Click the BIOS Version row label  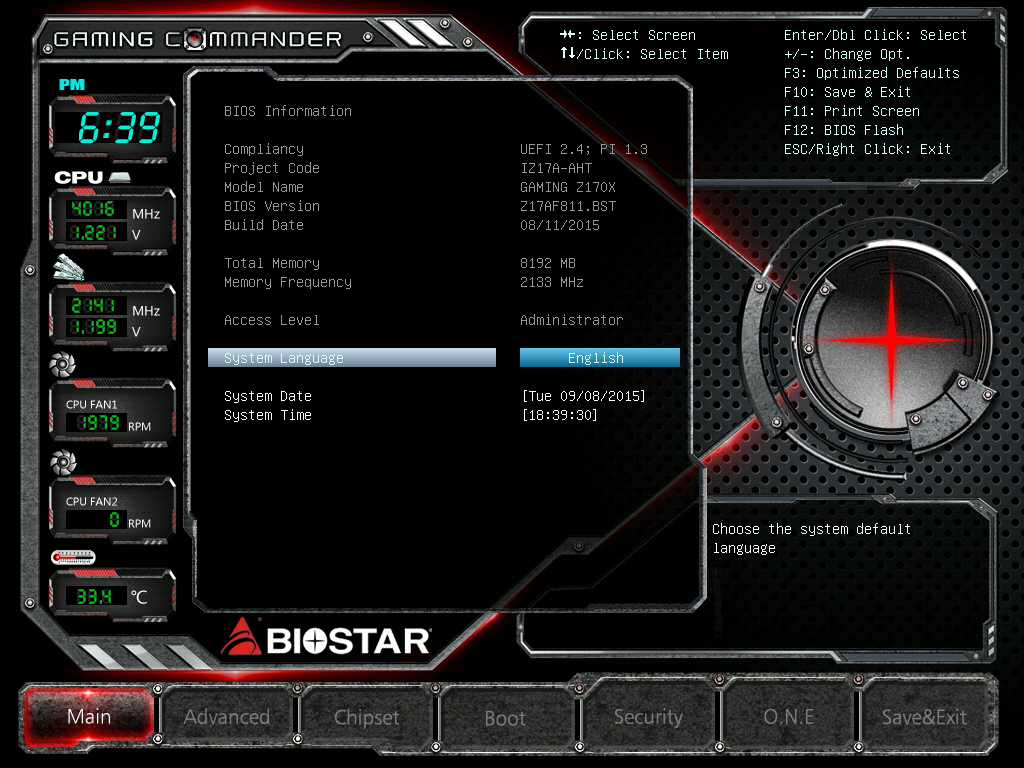[272, 206]
